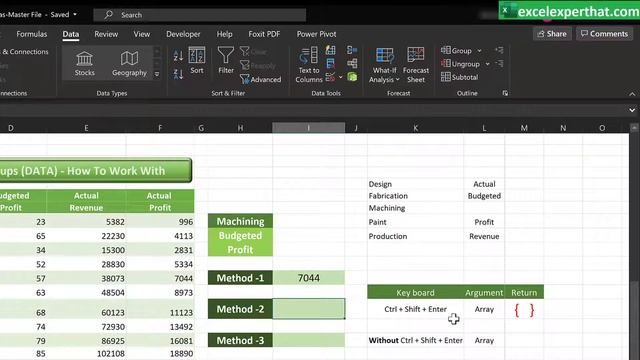Collapse the ribbon with the chevron
The width and height of the screenshot is (640, 360).
(x=632, y=94)
